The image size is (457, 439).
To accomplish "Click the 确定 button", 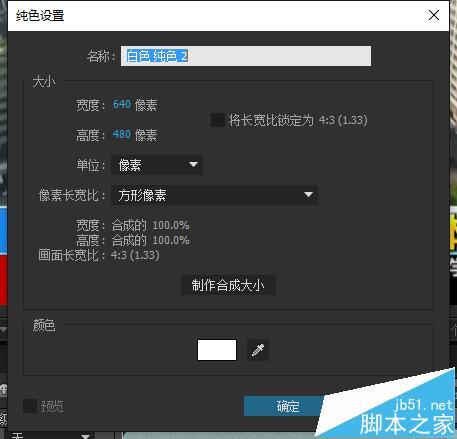I will pos(285,406).
